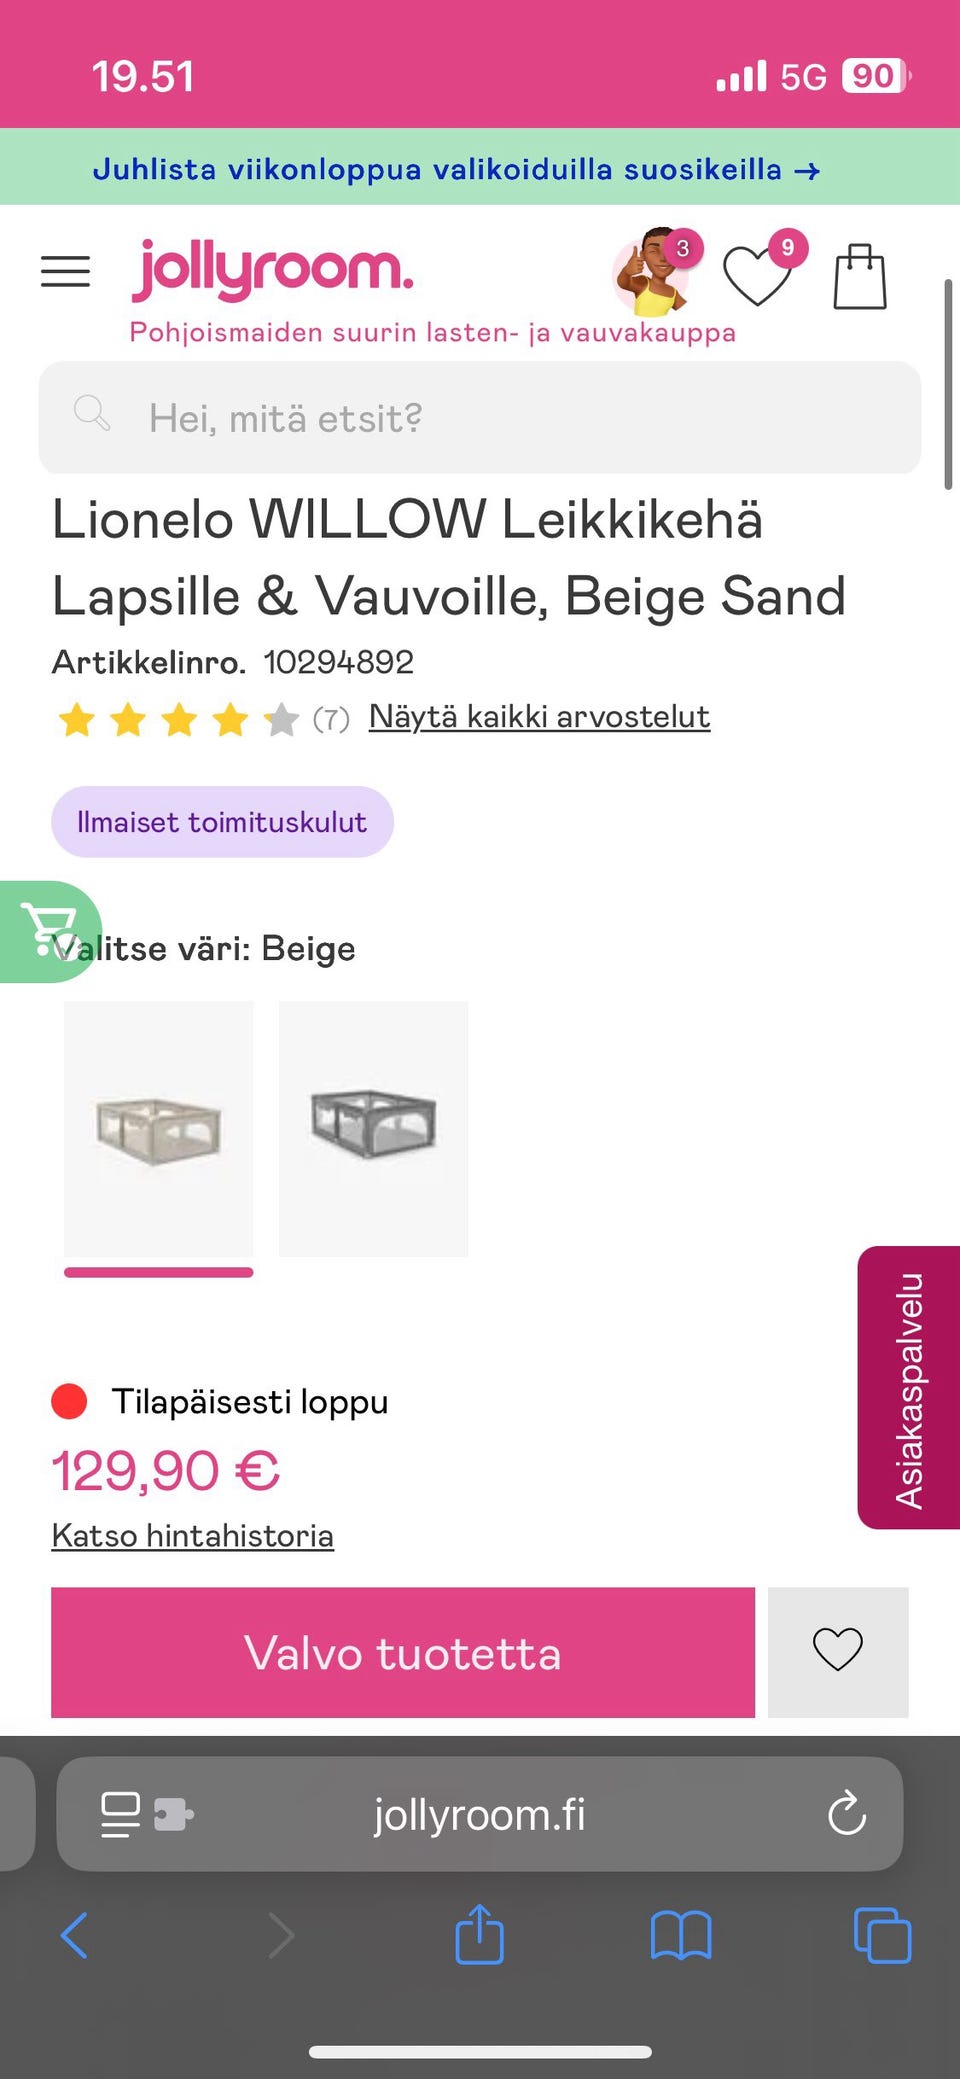The image size is (960, 2079).
Task: Select the Beige color swatch
Action: (x=159, y=1128)
